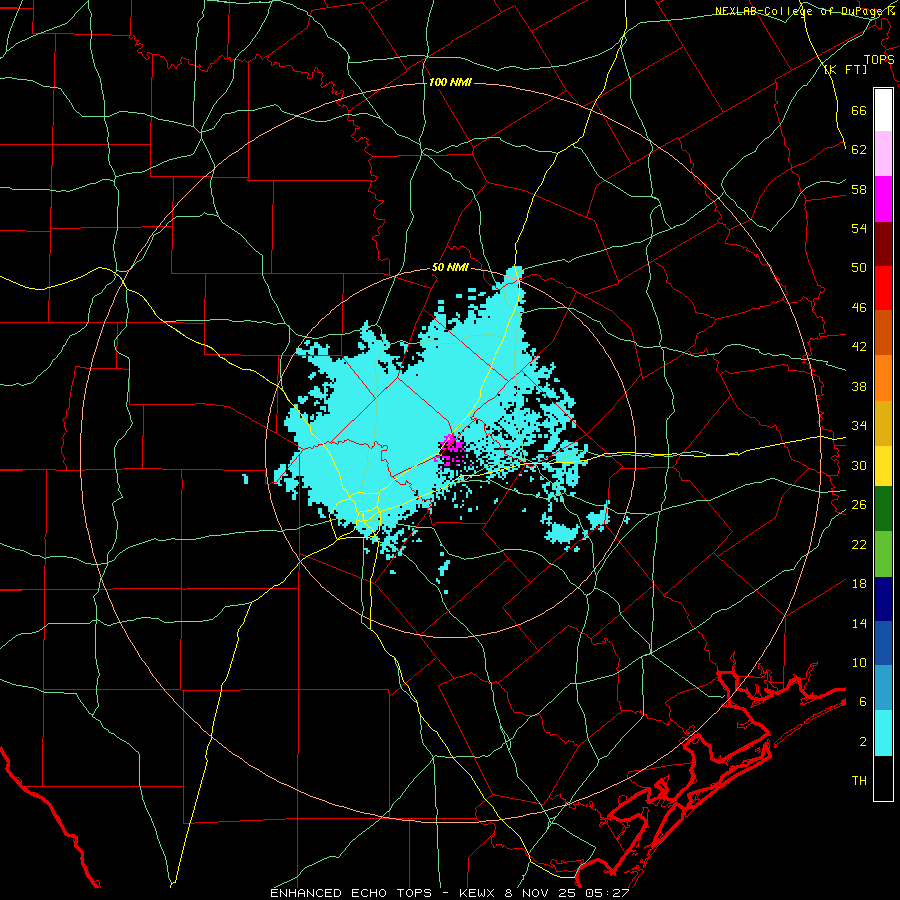Choose the navy blue legend swatch

coord(883,598)
